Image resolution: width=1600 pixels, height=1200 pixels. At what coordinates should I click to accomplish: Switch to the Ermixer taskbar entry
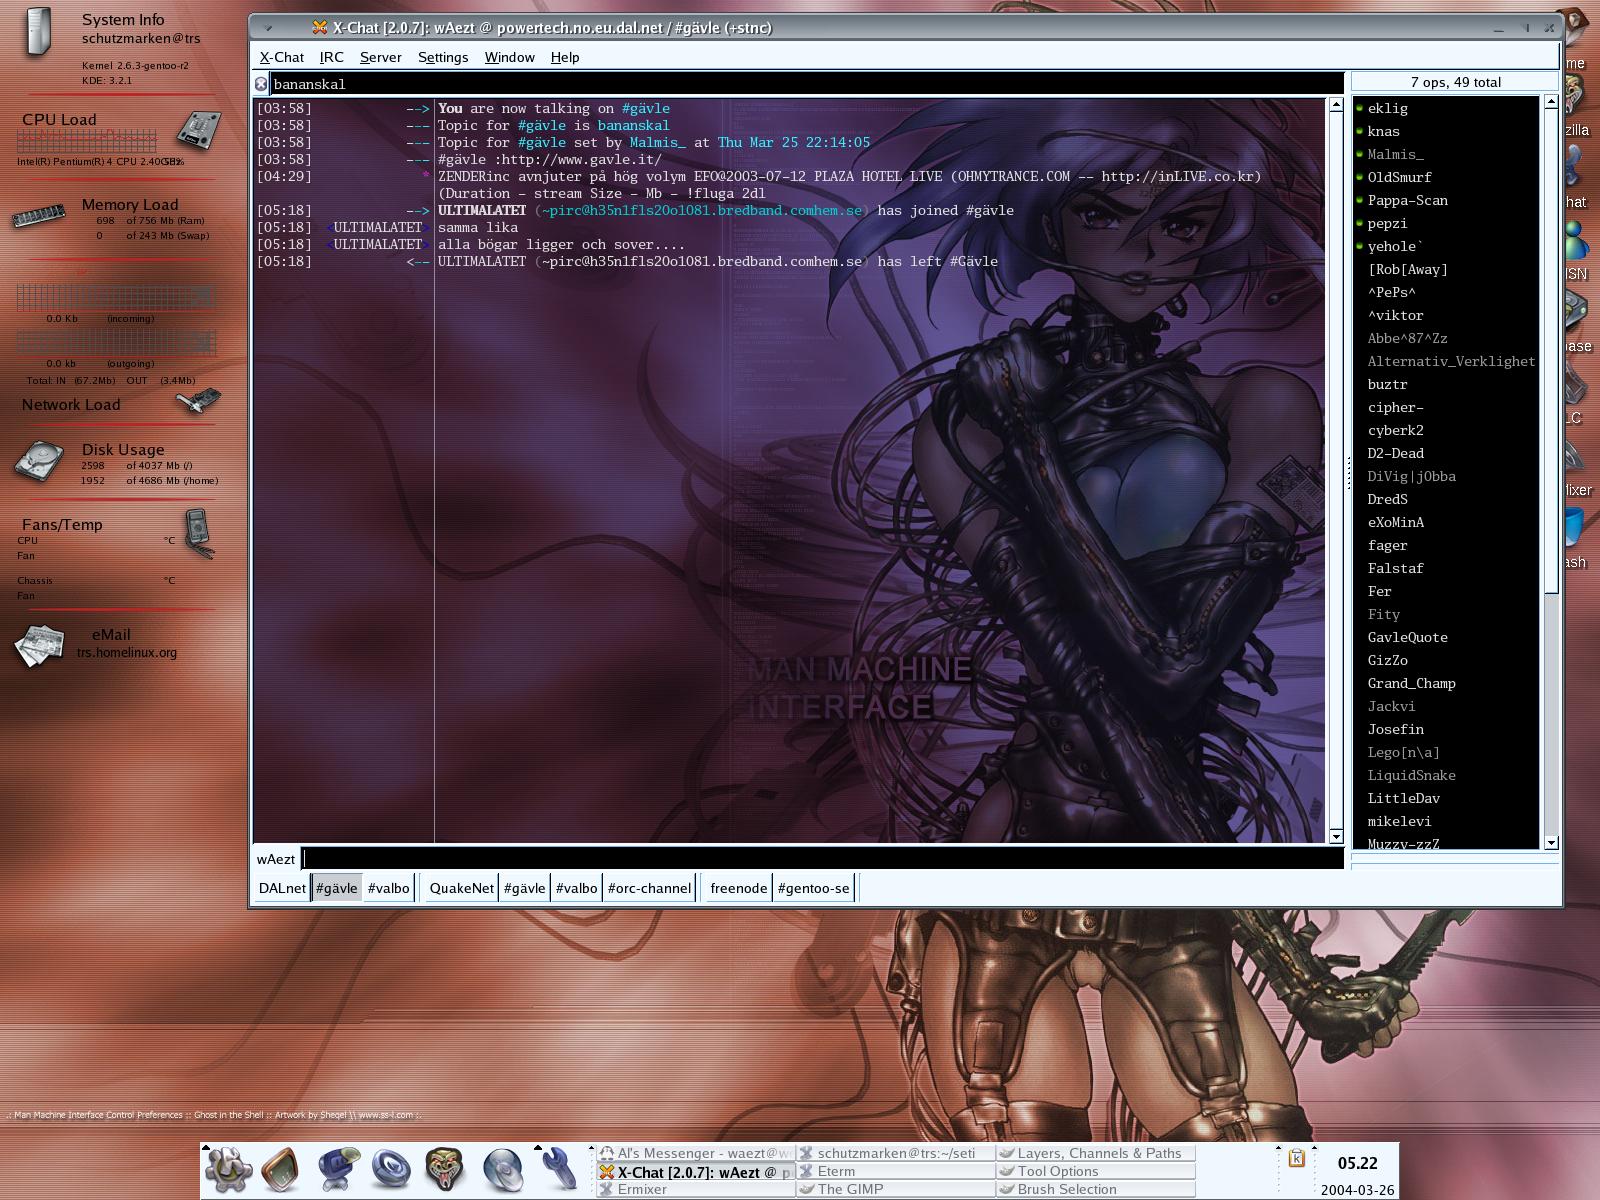(x=696, y=1189)
